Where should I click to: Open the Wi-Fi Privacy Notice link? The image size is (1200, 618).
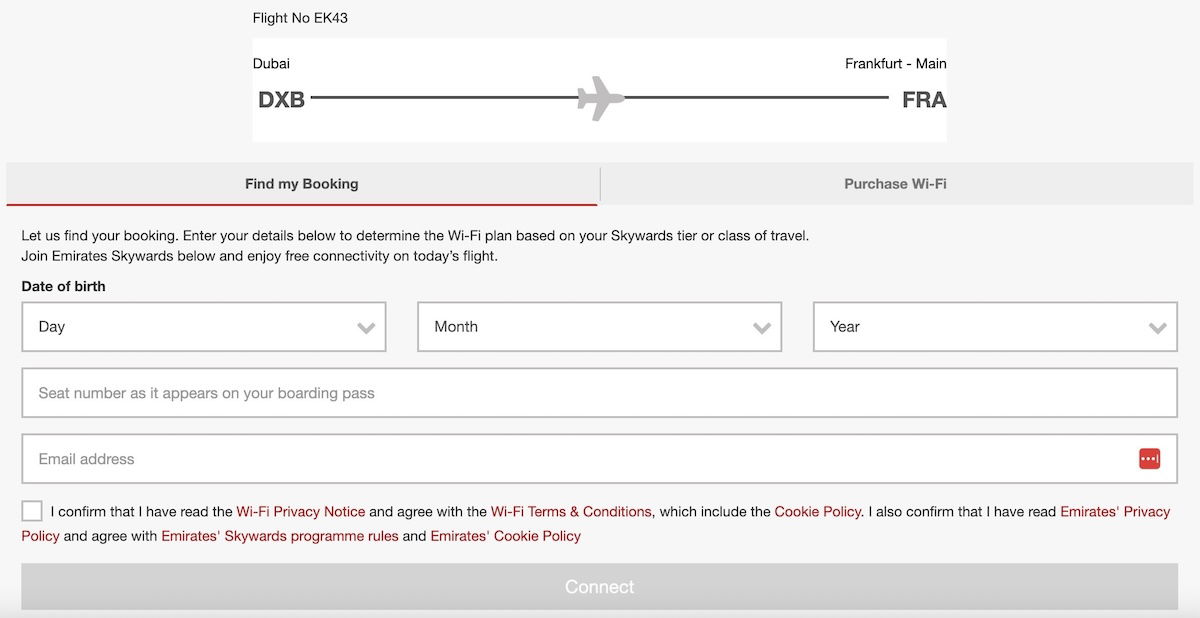click(x=301, y=511)
